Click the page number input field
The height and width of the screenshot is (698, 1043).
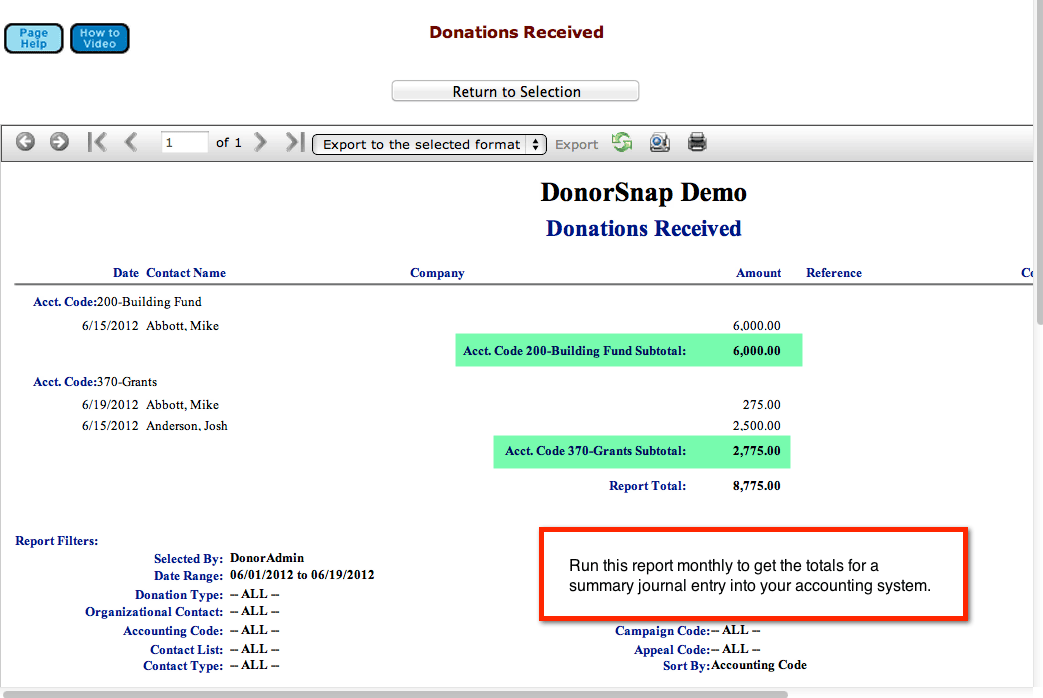184,142
